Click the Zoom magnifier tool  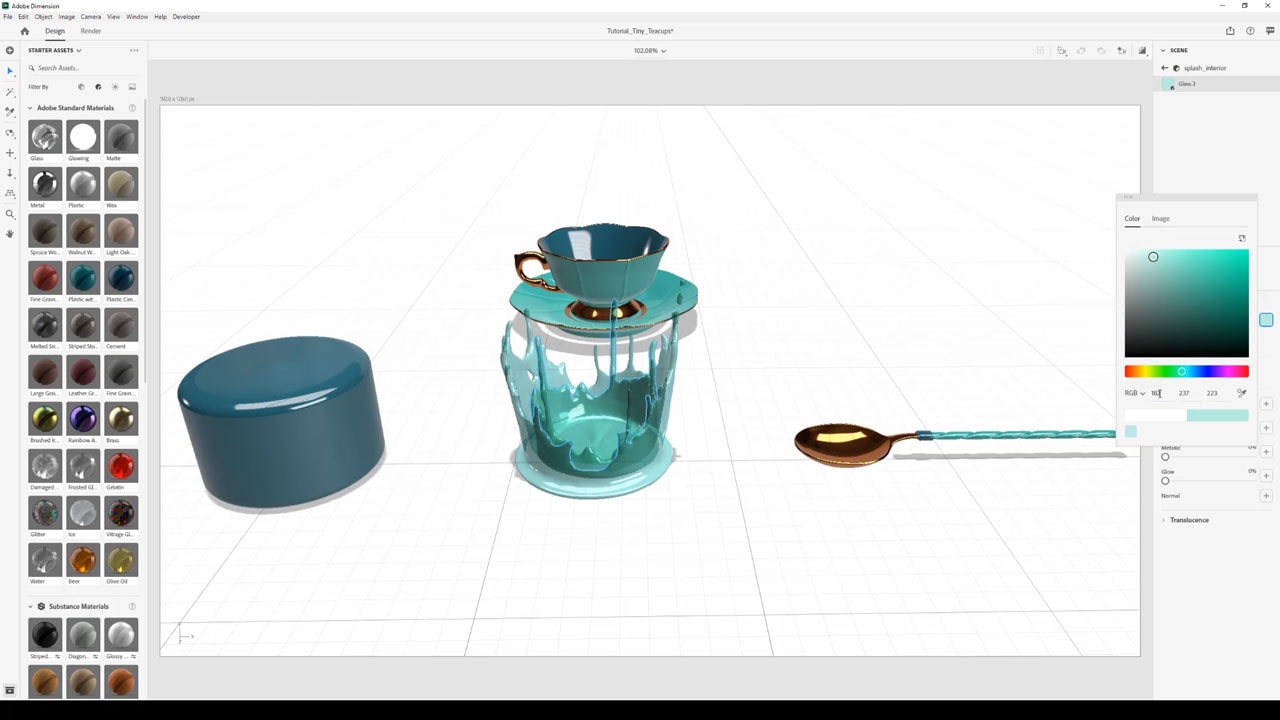click(10, 214)
